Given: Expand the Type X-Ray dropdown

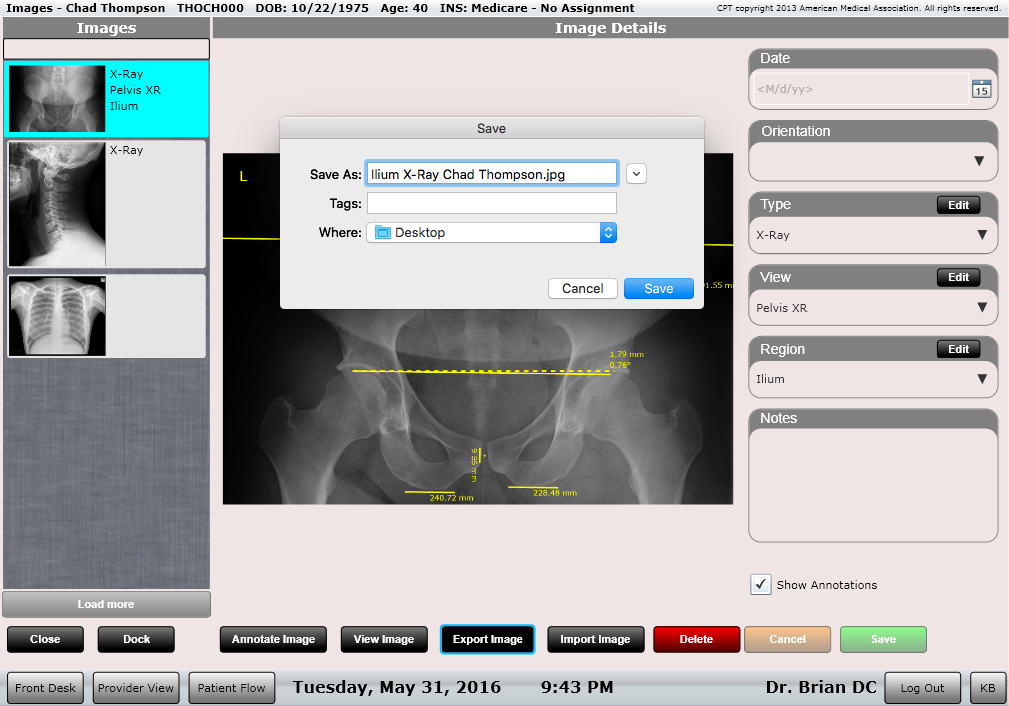Looking at the screenshot, I should tap(872, 235).
